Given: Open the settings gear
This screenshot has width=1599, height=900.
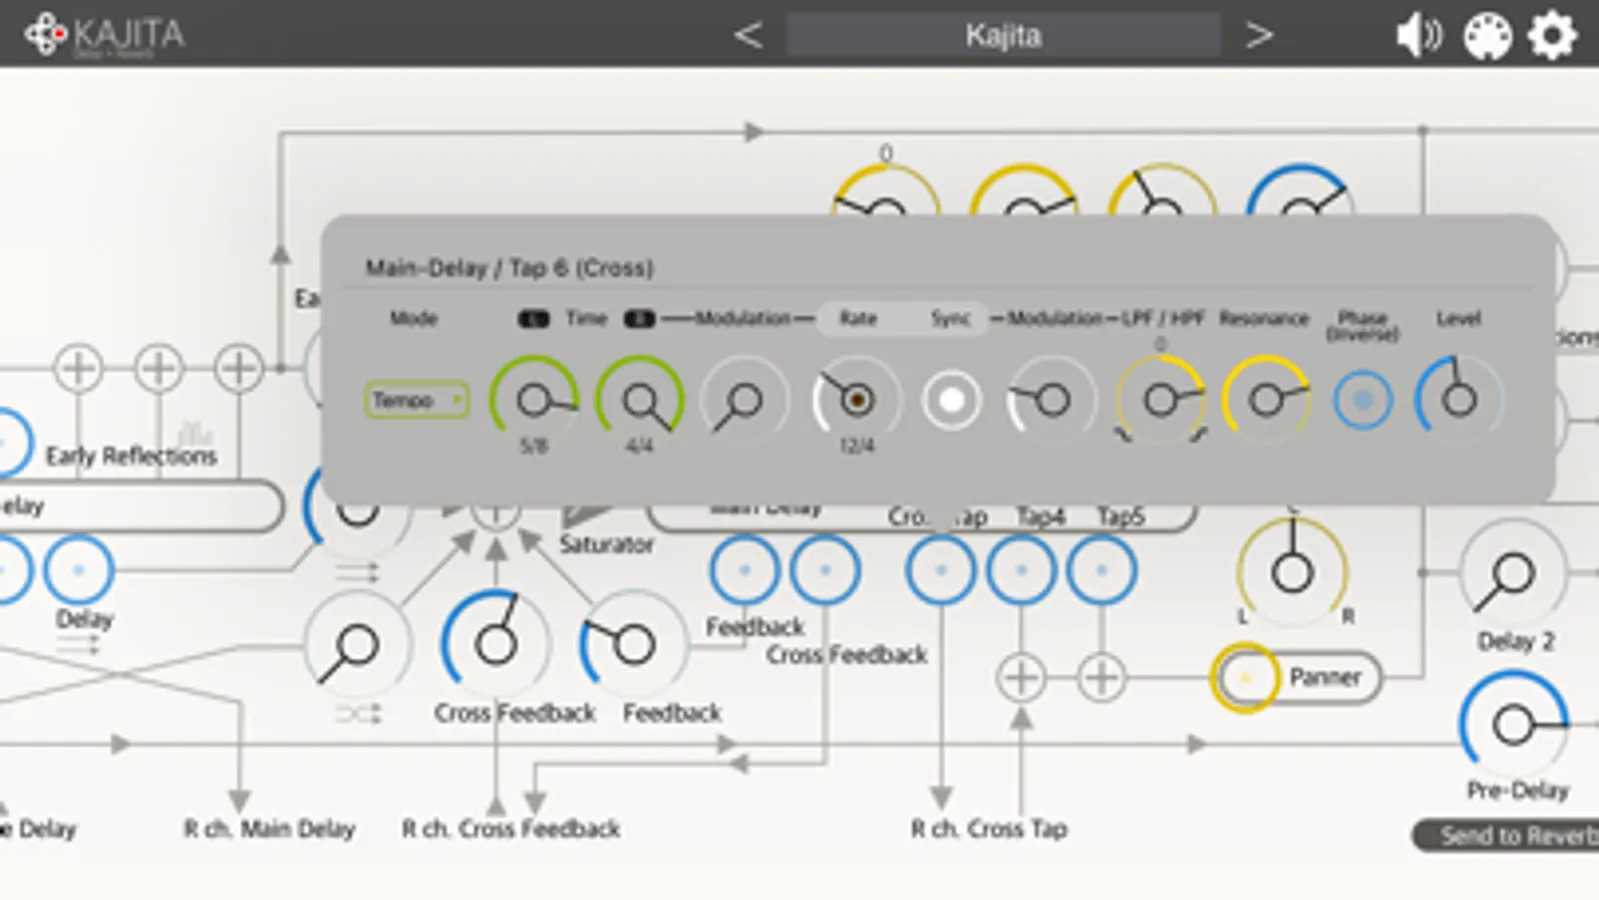Looking at the screenshot, I should click(x=1552, y=36).
